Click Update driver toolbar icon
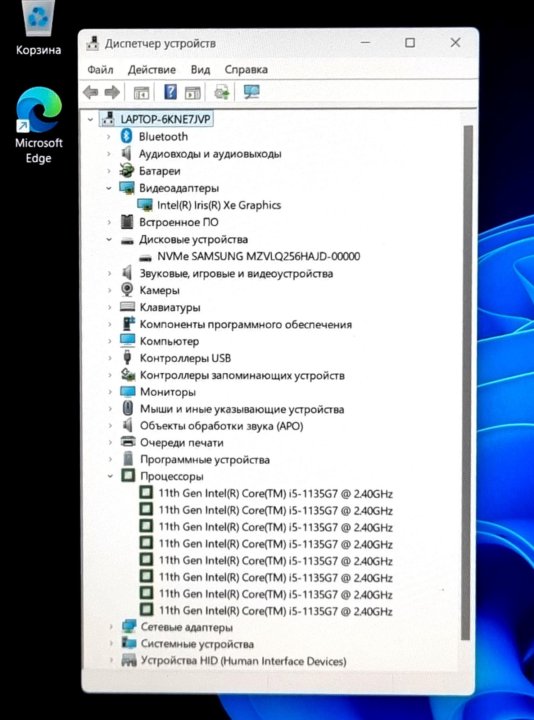 pyautogui.click(x=221, y=92)
